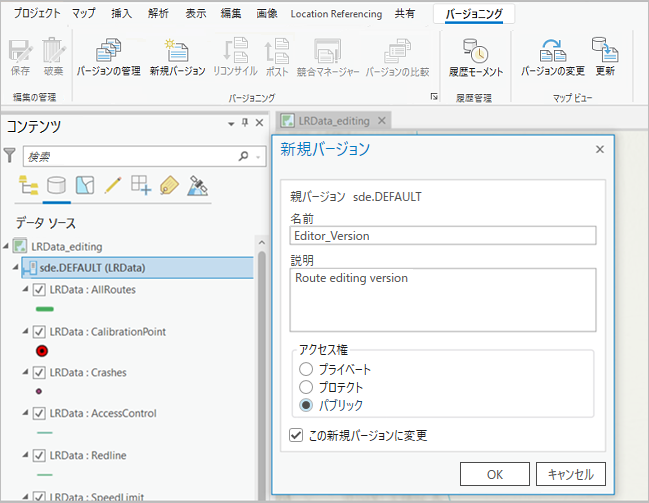The height and width of the screenshot is (503, 649).
Task: Click the Contents filter funnel icon
Action: pyautogui.click(x=10, y=156)
